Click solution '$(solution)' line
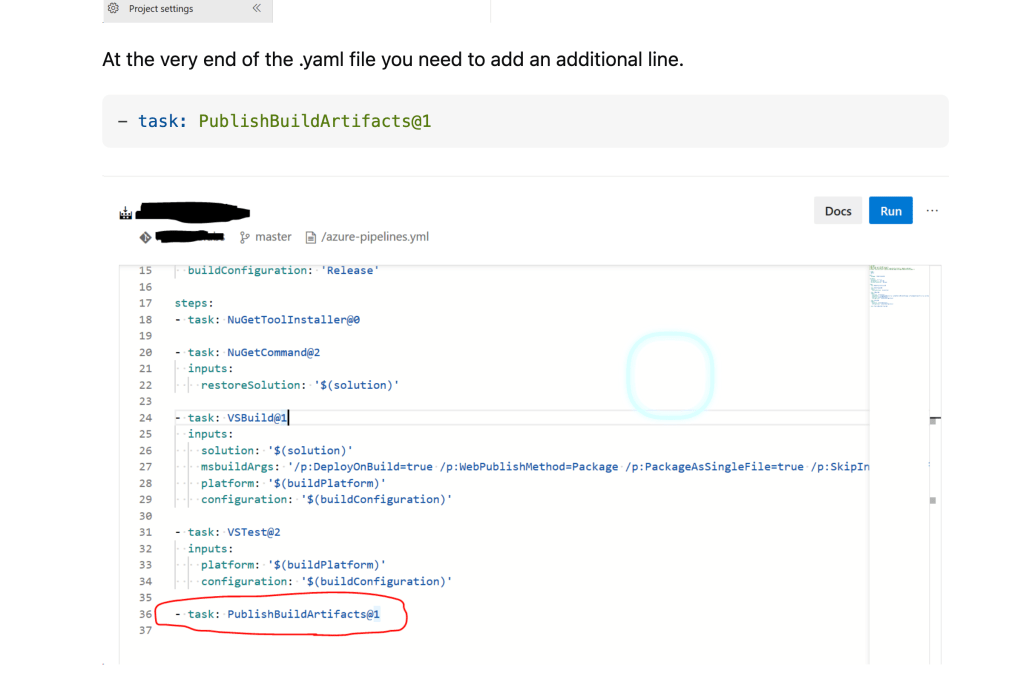 (277, 450)
